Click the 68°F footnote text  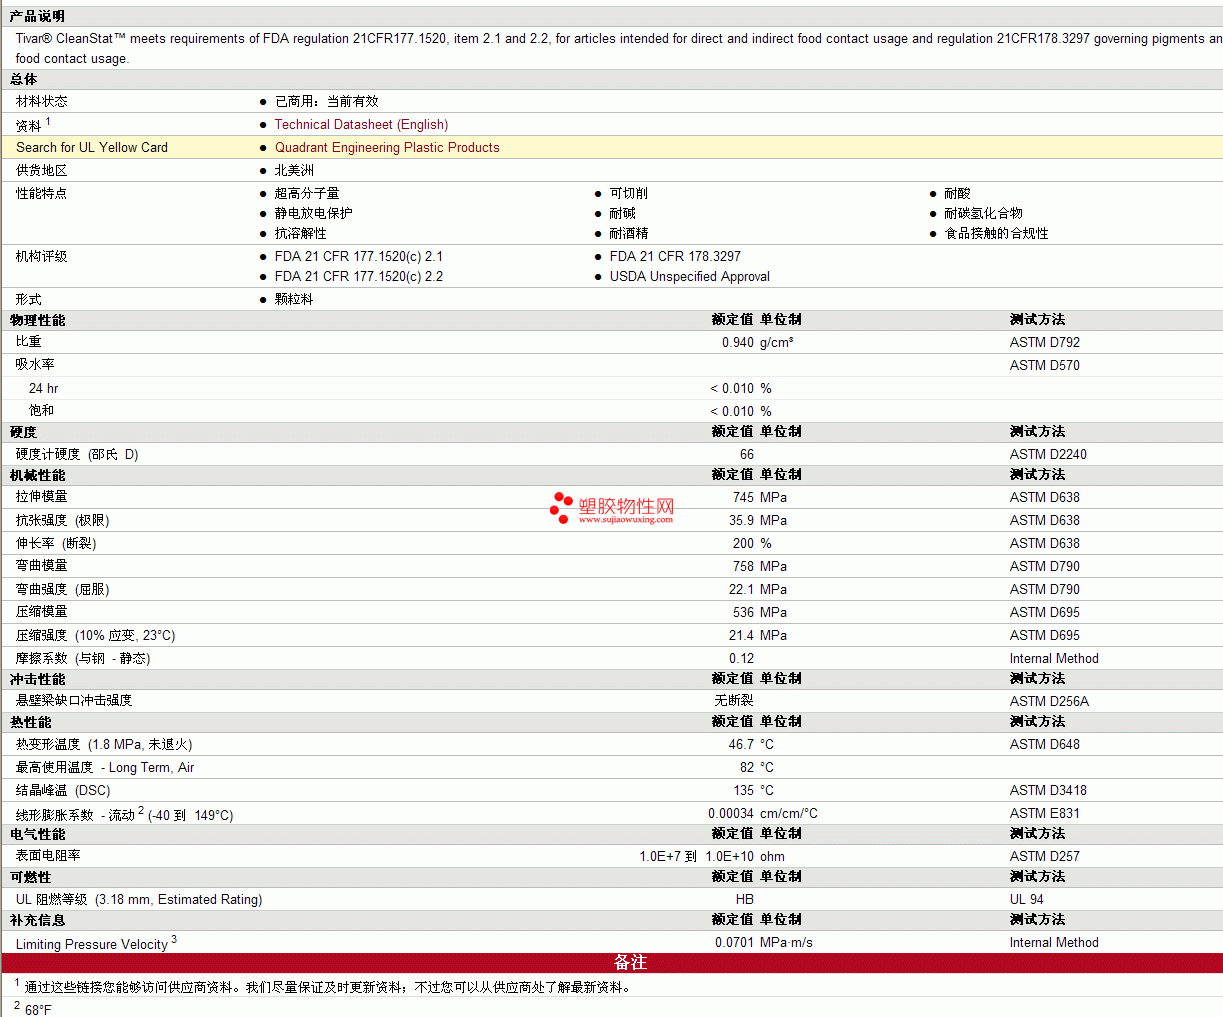click(38, 1010)
